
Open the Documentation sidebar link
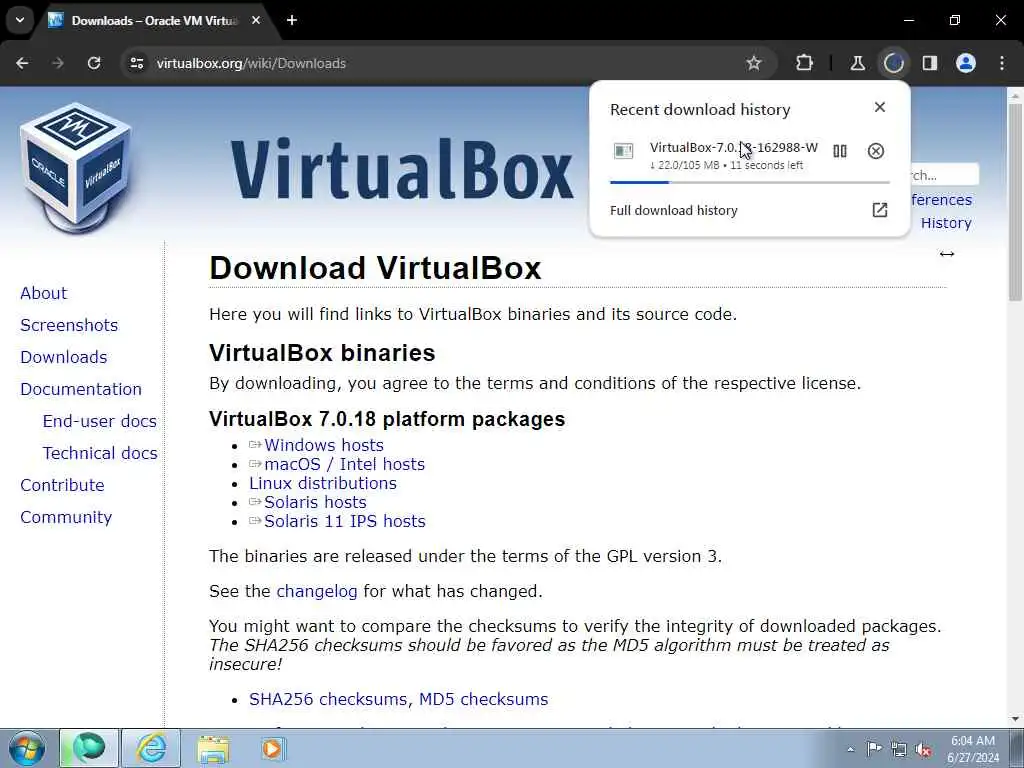point(81,389)
